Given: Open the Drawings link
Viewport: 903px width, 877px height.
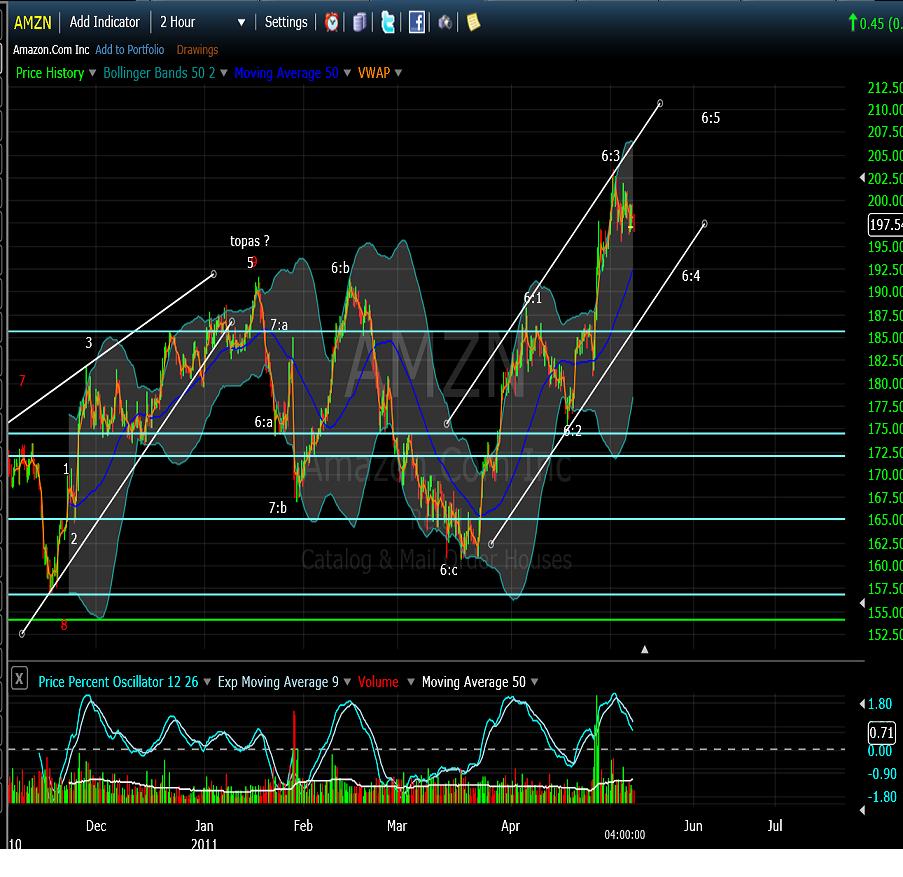Looking at the screenshot, I should coord(197,50).
